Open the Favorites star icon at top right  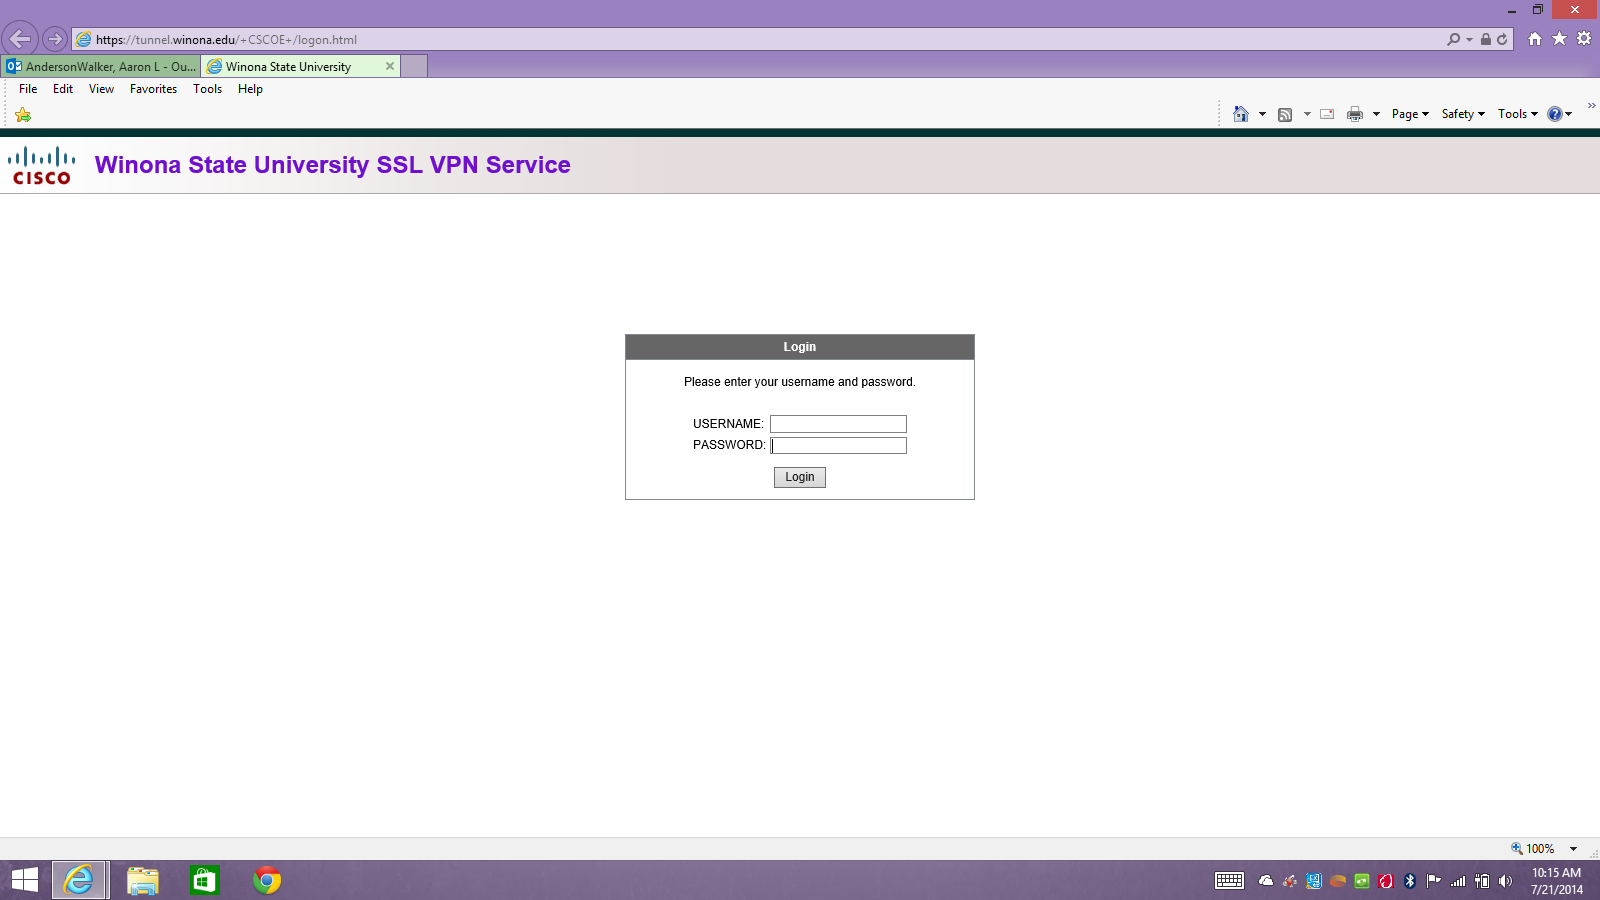tap(1559, 39)
